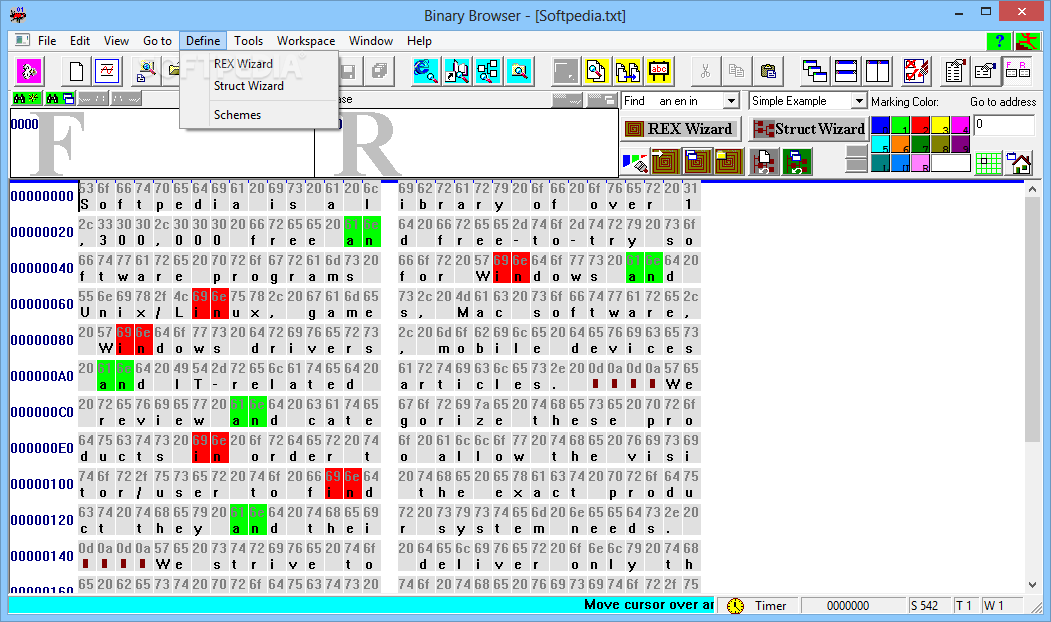Open the Edit menu
The image size is (1051, 622).
point(80,41)
